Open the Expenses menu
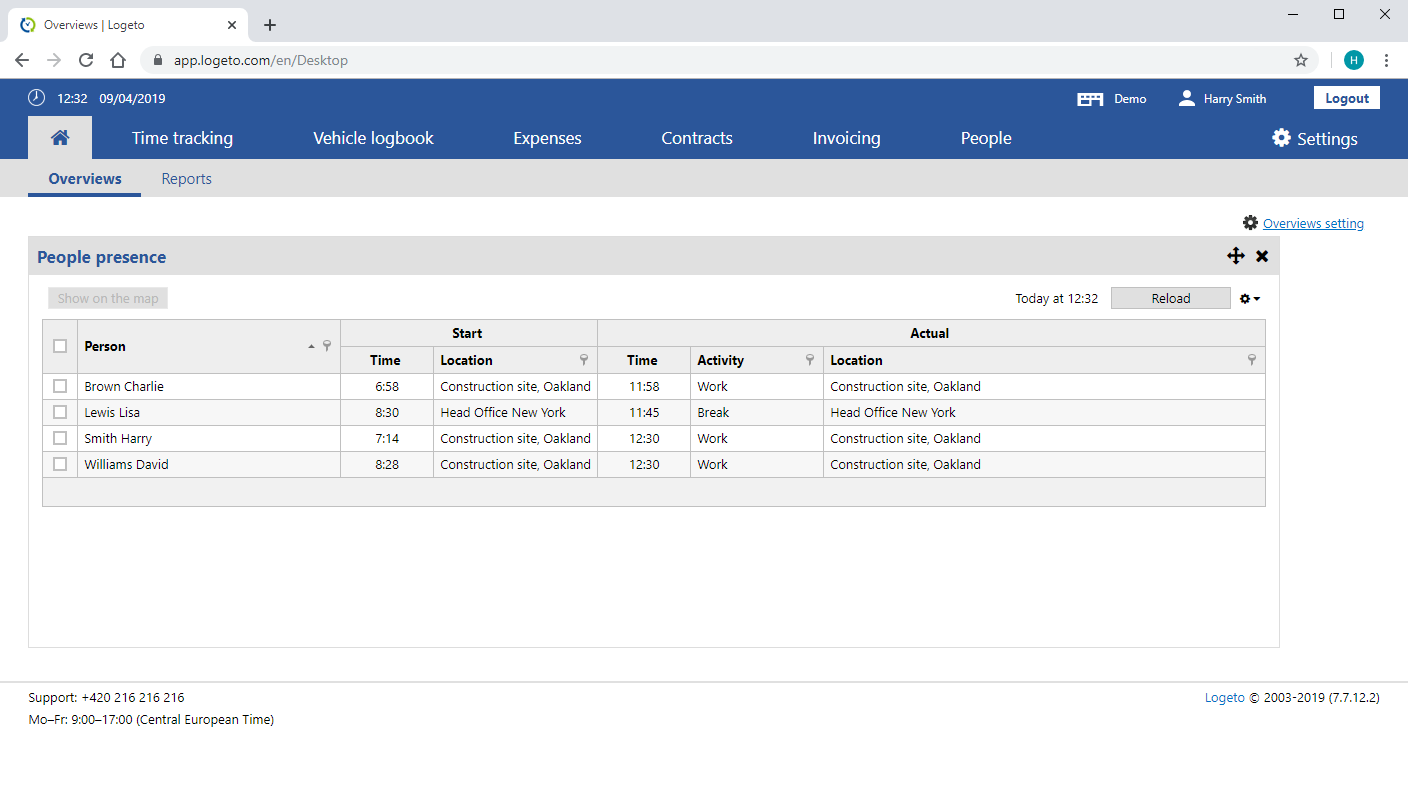 547,138
